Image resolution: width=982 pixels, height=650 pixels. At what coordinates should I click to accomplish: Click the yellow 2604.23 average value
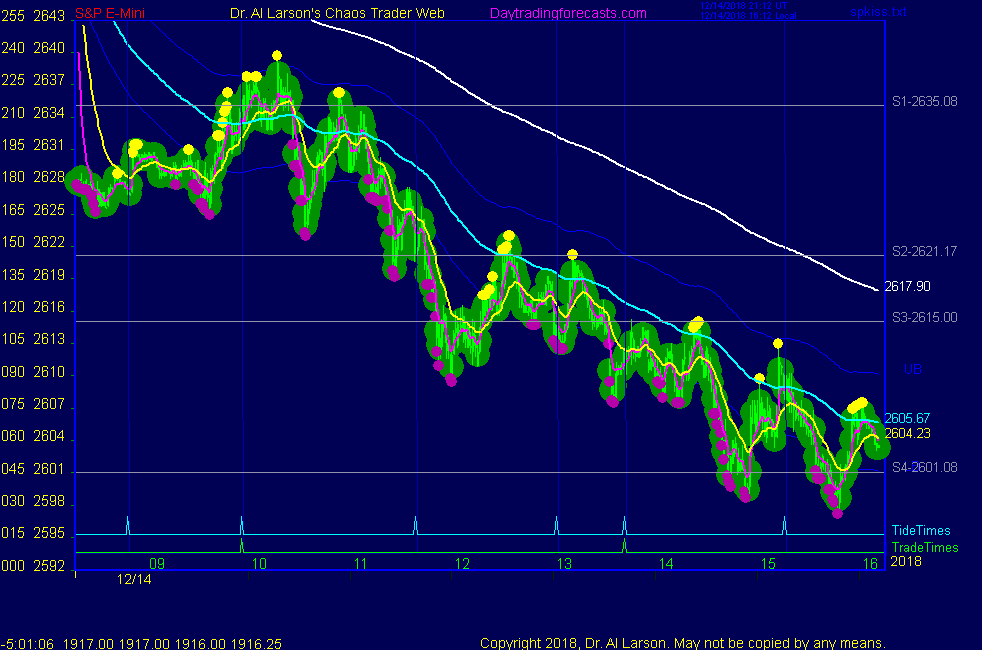pos(907,433)
